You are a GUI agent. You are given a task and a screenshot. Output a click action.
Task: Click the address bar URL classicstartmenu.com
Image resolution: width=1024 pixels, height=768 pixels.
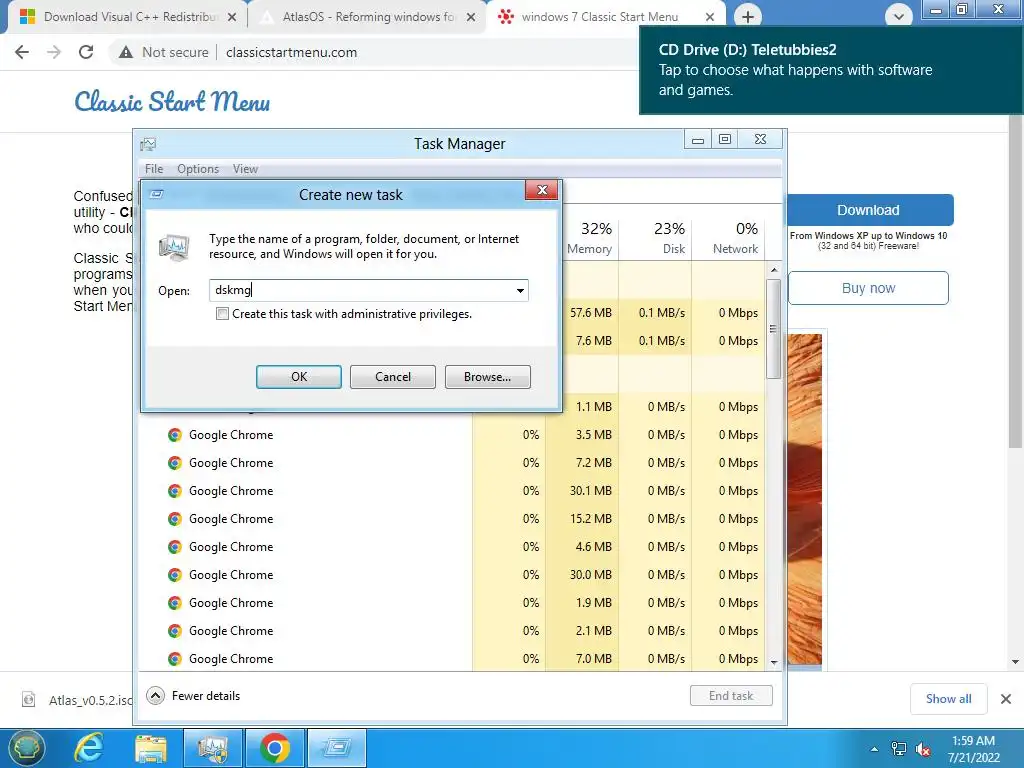tap(291, 52)
